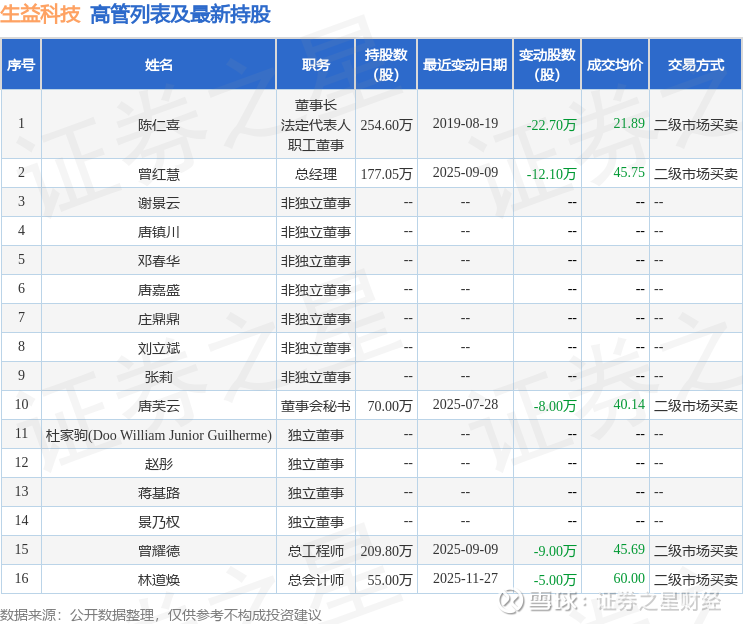Select the 成交均价 column header
The image size is (743, 624).
pos(615,65)
